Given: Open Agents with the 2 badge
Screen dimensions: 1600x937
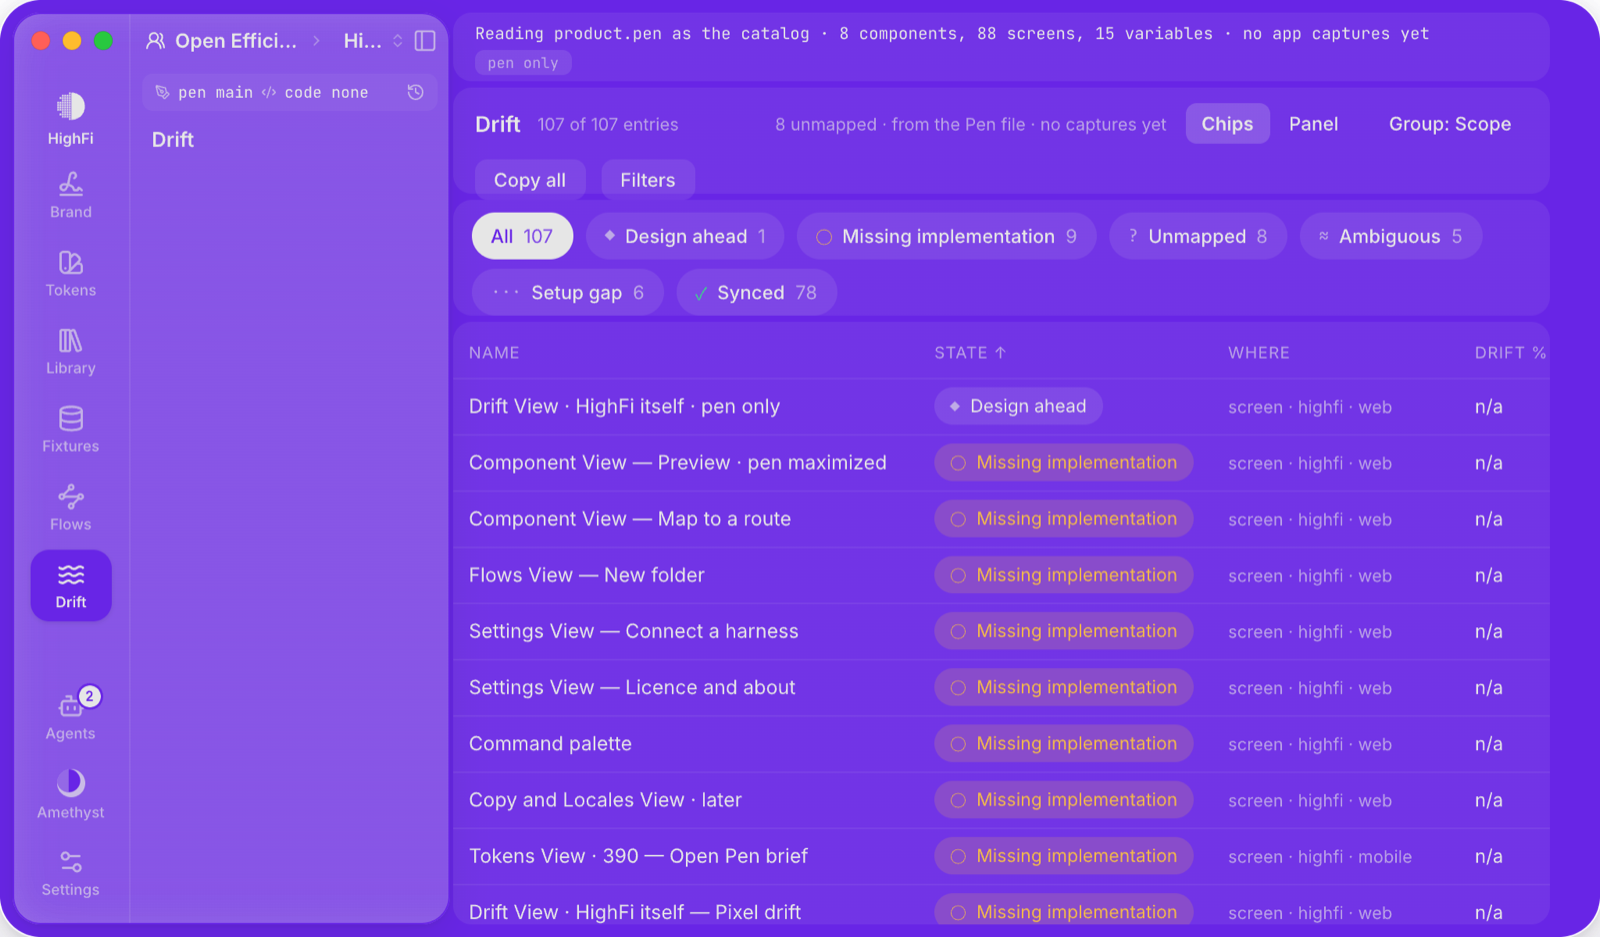Looking at the screenshot, I should coord(70,715).
